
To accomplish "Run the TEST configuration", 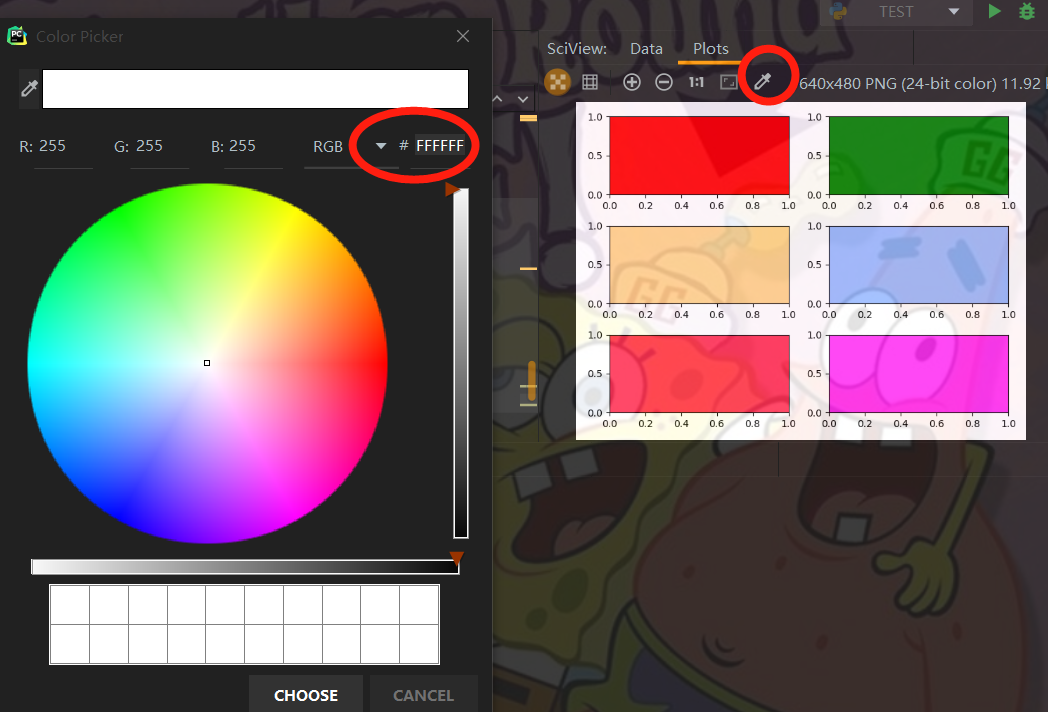I will tap(995, 11).
